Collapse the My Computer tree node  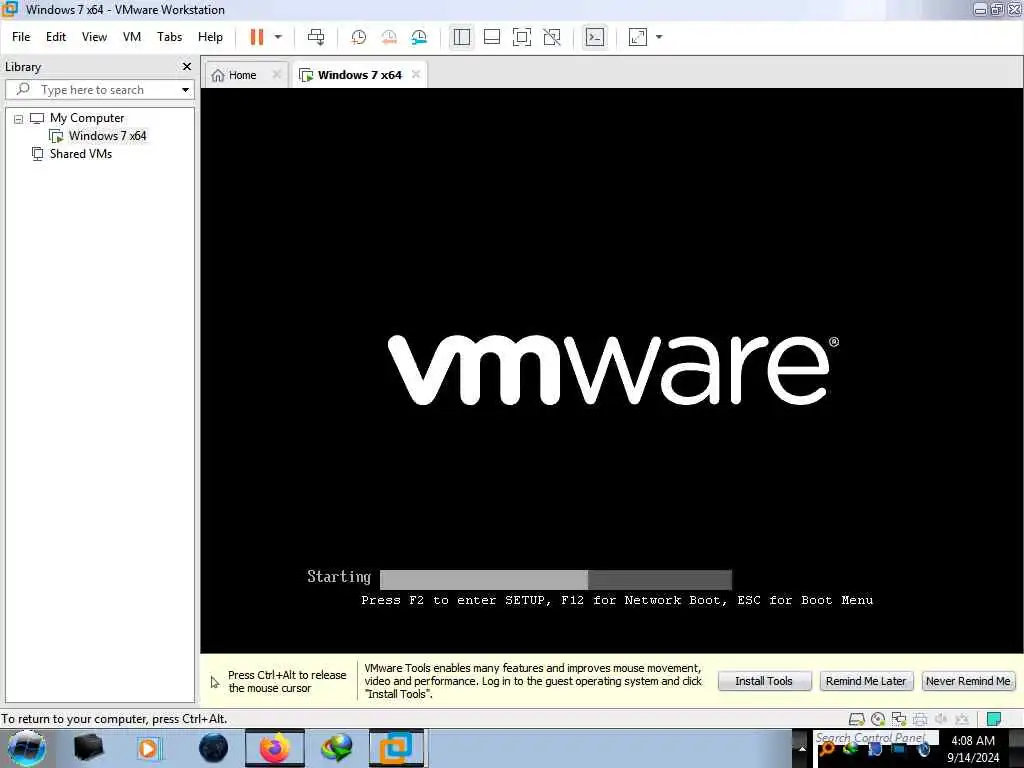click(18, 119)
